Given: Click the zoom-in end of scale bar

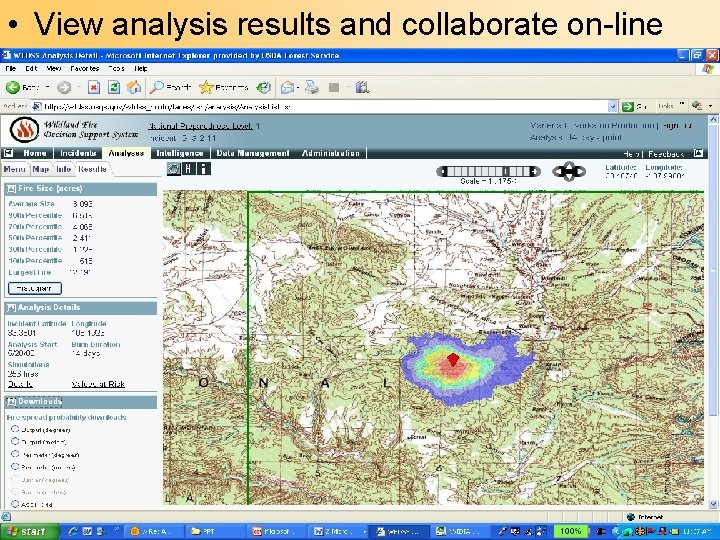Looking at the screenshot, I should coord(534,171).
